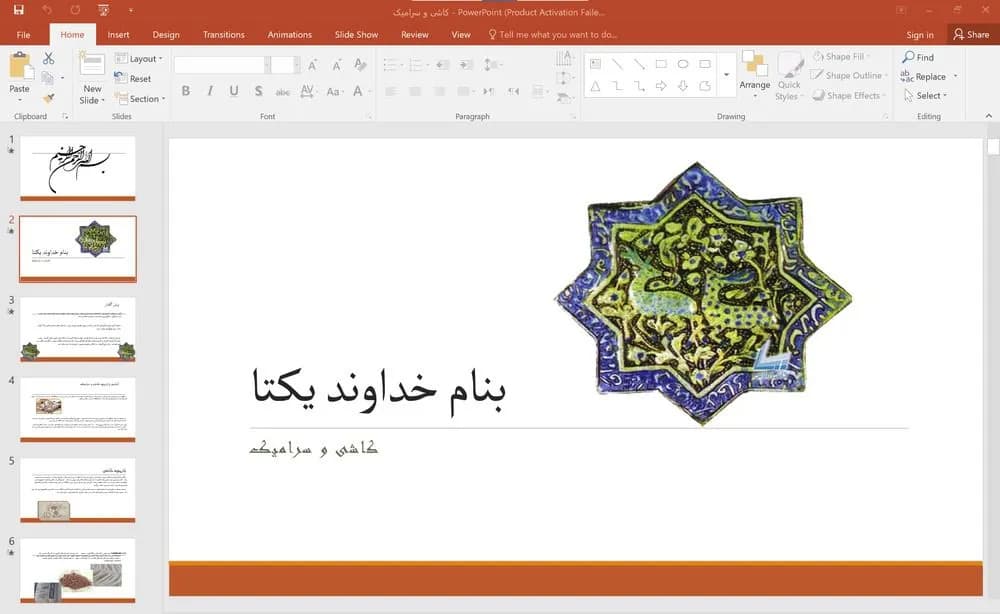1000x614 pixels.
Task: Add a New Slide
Action: click(92, 78)
